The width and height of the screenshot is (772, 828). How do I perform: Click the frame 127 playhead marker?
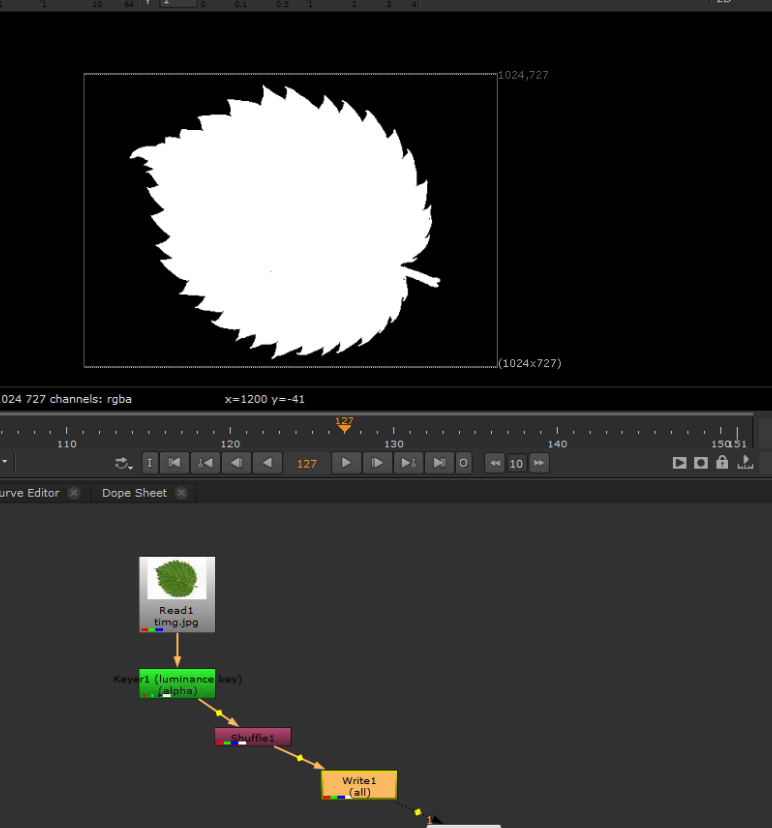click(x=344, y=425)
